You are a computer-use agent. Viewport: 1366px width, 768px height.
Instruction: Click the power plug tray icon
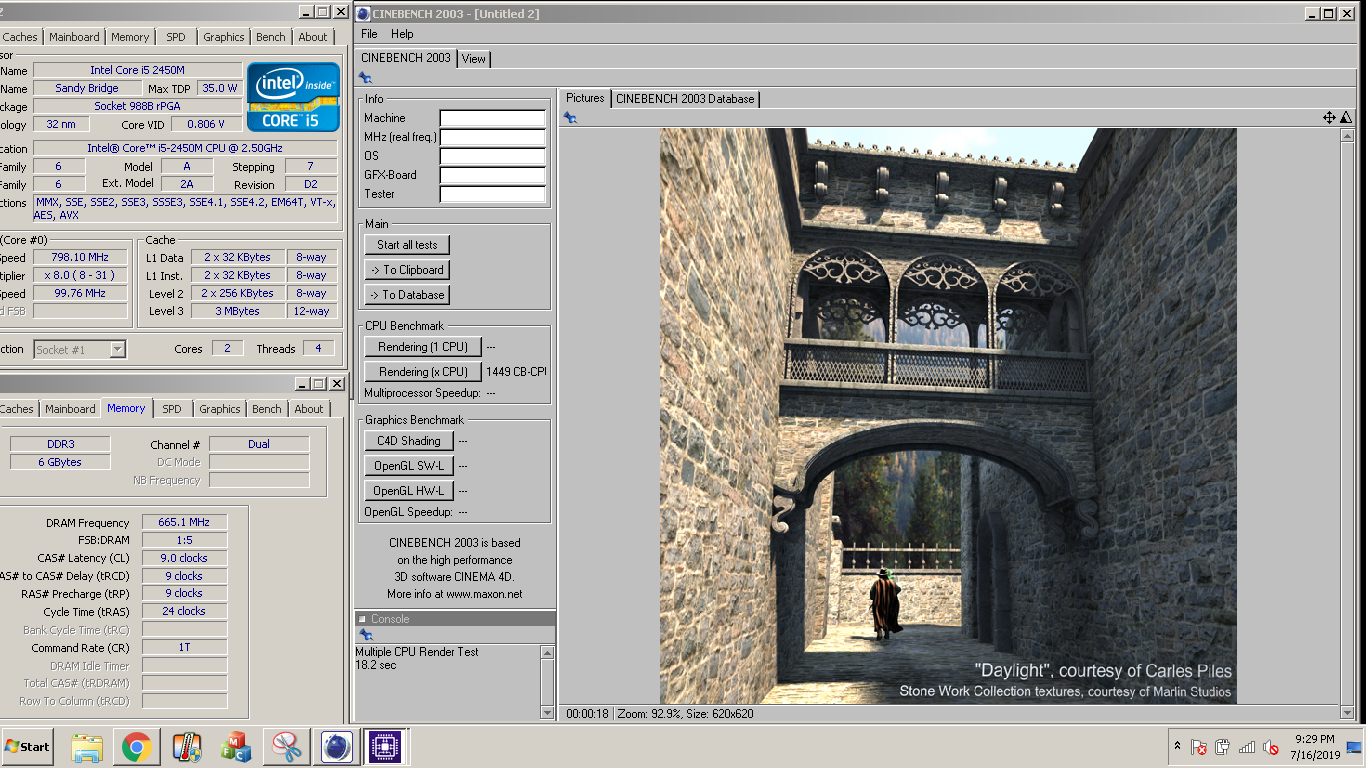pos(1222,747)
